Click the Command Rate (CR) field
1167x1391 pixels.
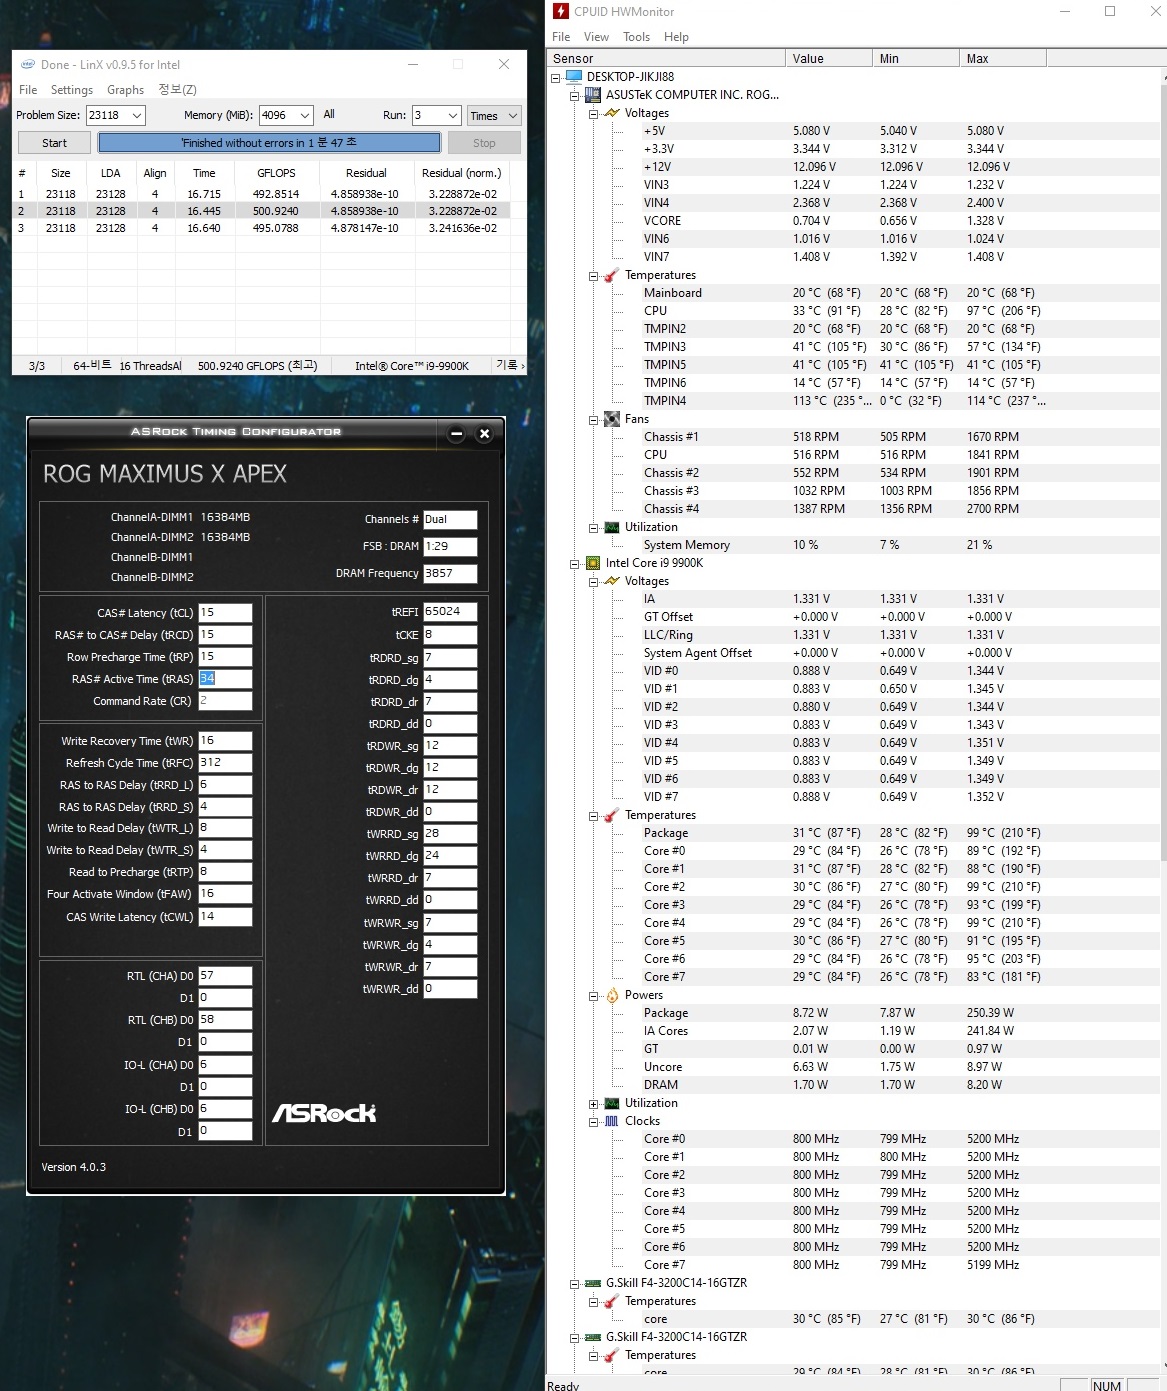coord(225,701)
